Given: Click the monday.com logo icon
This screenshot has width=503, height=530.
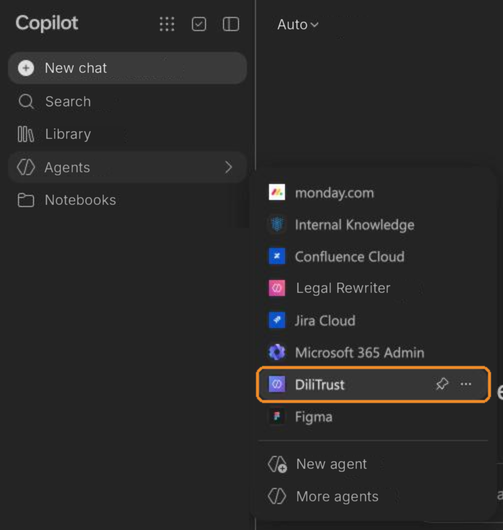Looking at the screenshot, I should (x=277, y=192).
